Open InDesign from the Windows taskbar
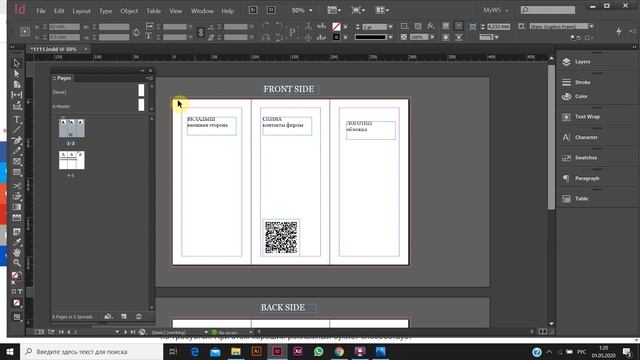Viewport: 640px width, 360px height. (277, 351)
